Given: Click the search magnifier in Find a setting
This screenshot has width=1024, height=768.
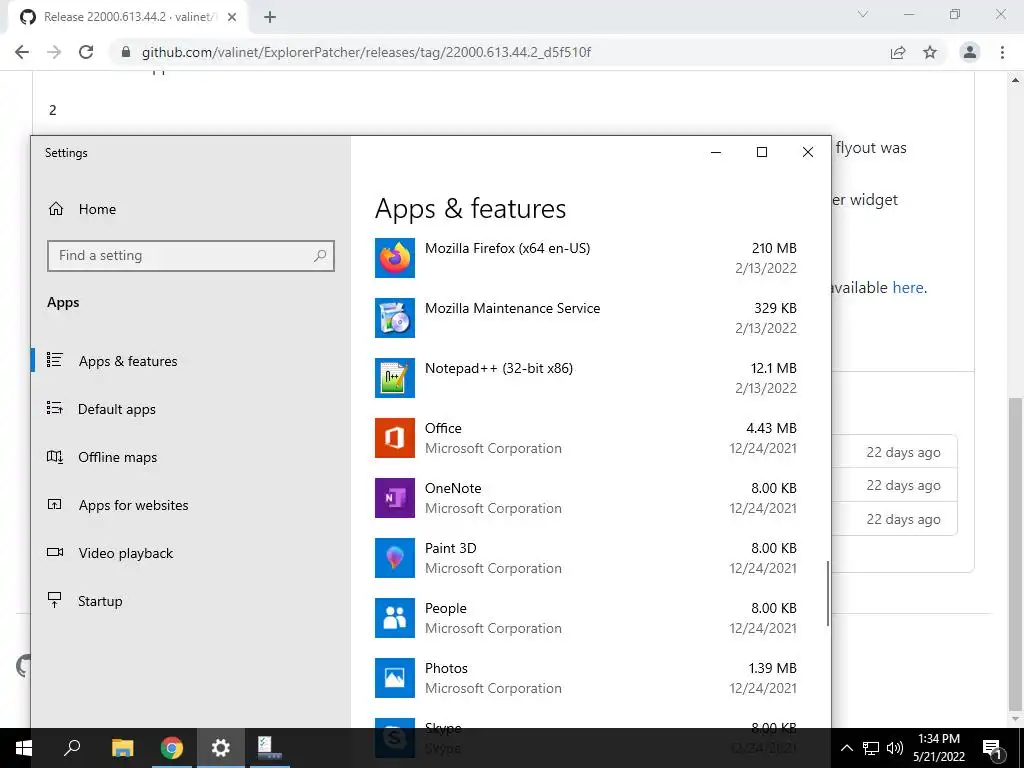Looking at the screenshot, I should [320, 255].
